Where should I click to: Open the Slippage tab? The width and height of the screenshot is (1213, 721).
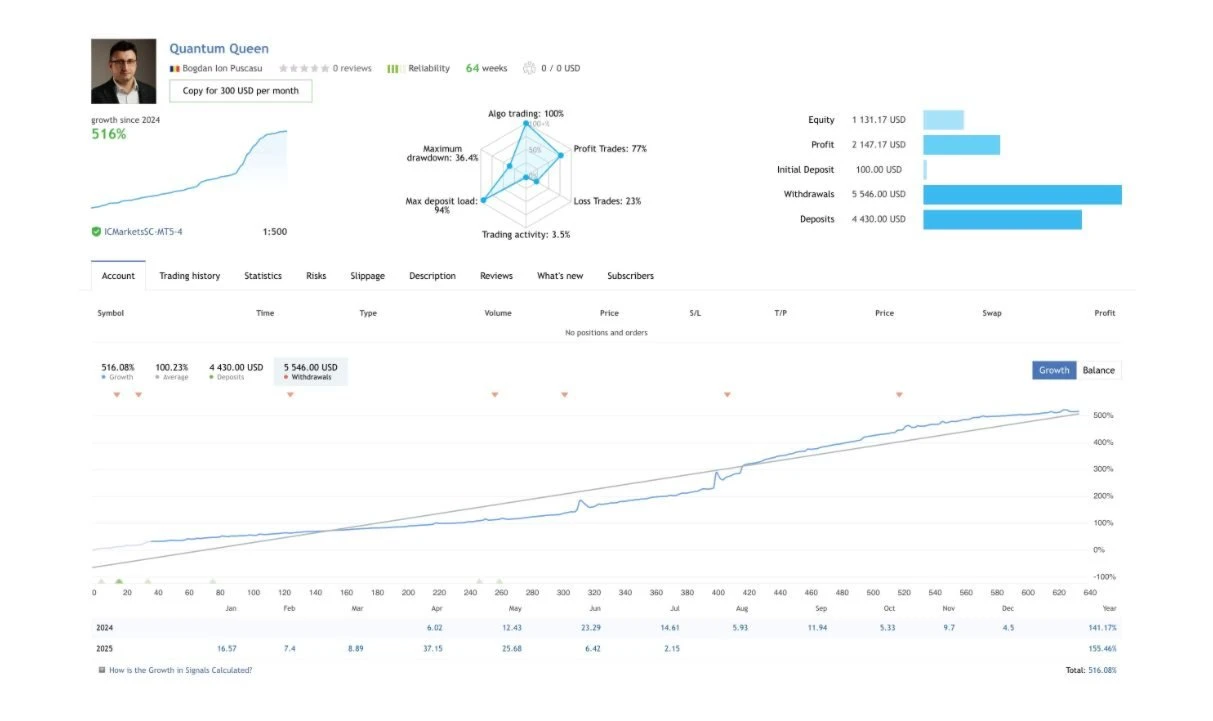point(367,276)
